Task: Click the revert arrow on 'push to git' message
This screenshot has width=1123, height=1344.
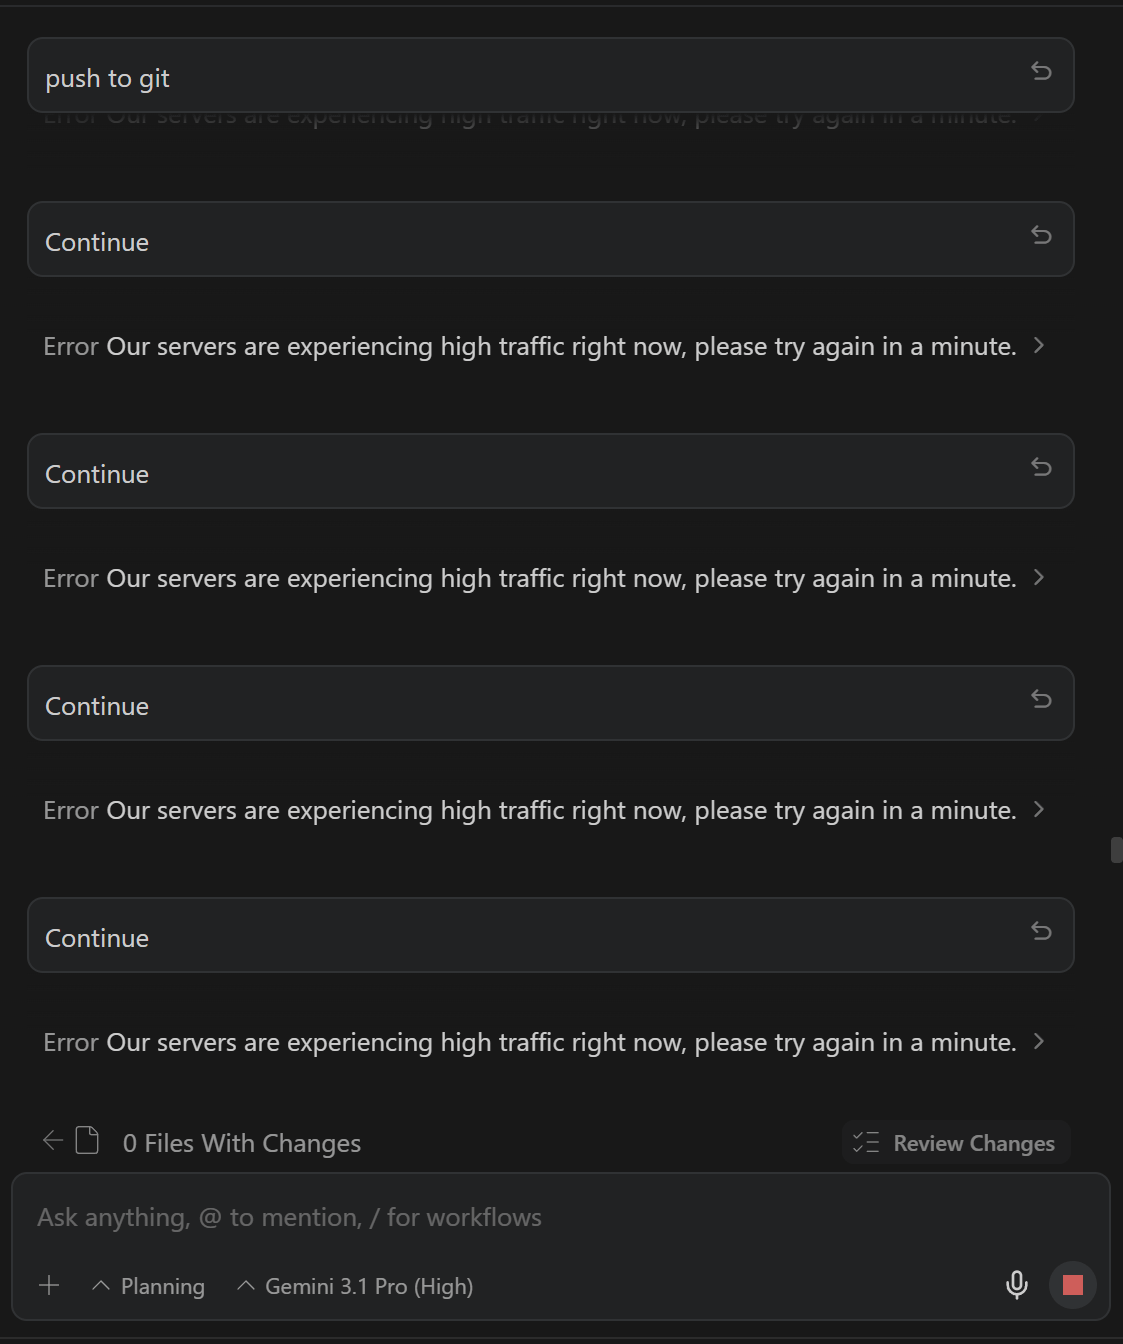Action: 1041,71
